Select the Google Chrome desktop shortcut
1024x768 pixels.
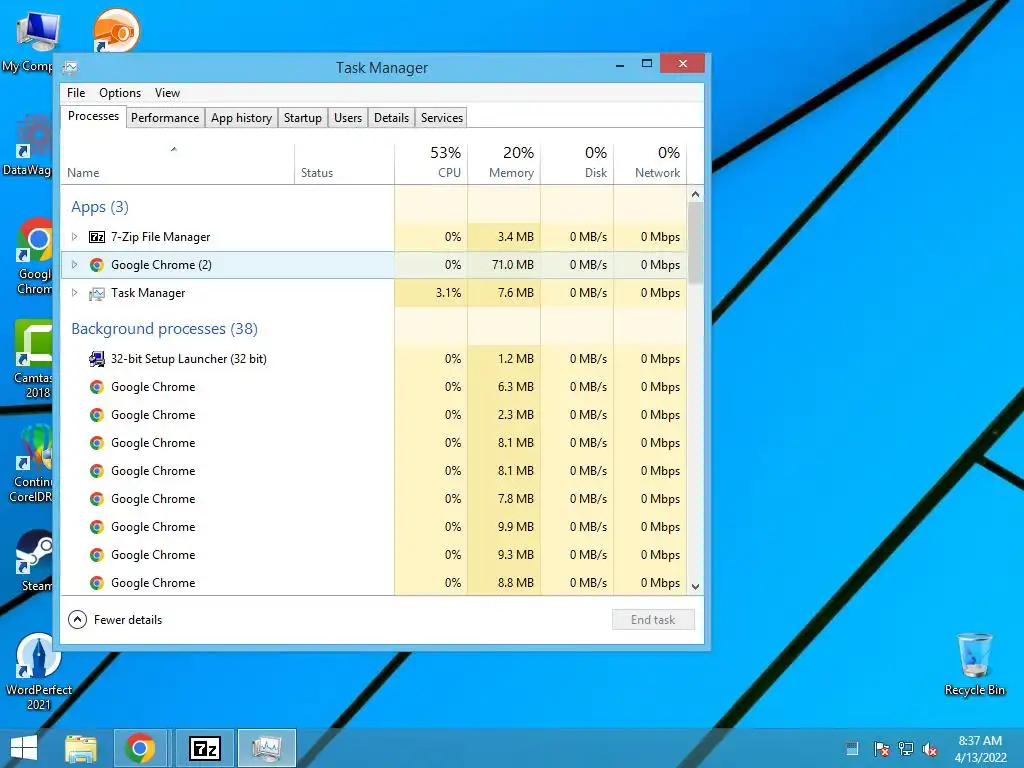[34, 256]
